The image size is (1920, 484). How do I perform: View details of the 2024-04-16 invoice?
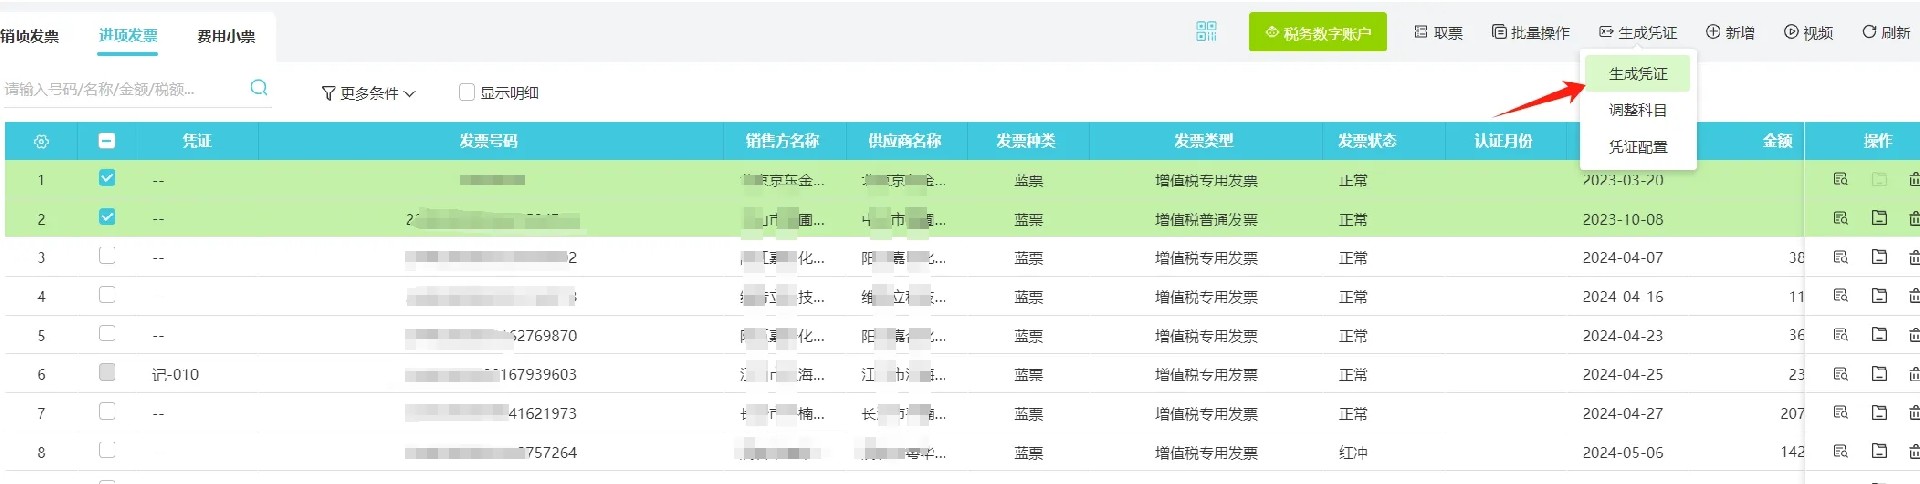[x=1840, y=296]
